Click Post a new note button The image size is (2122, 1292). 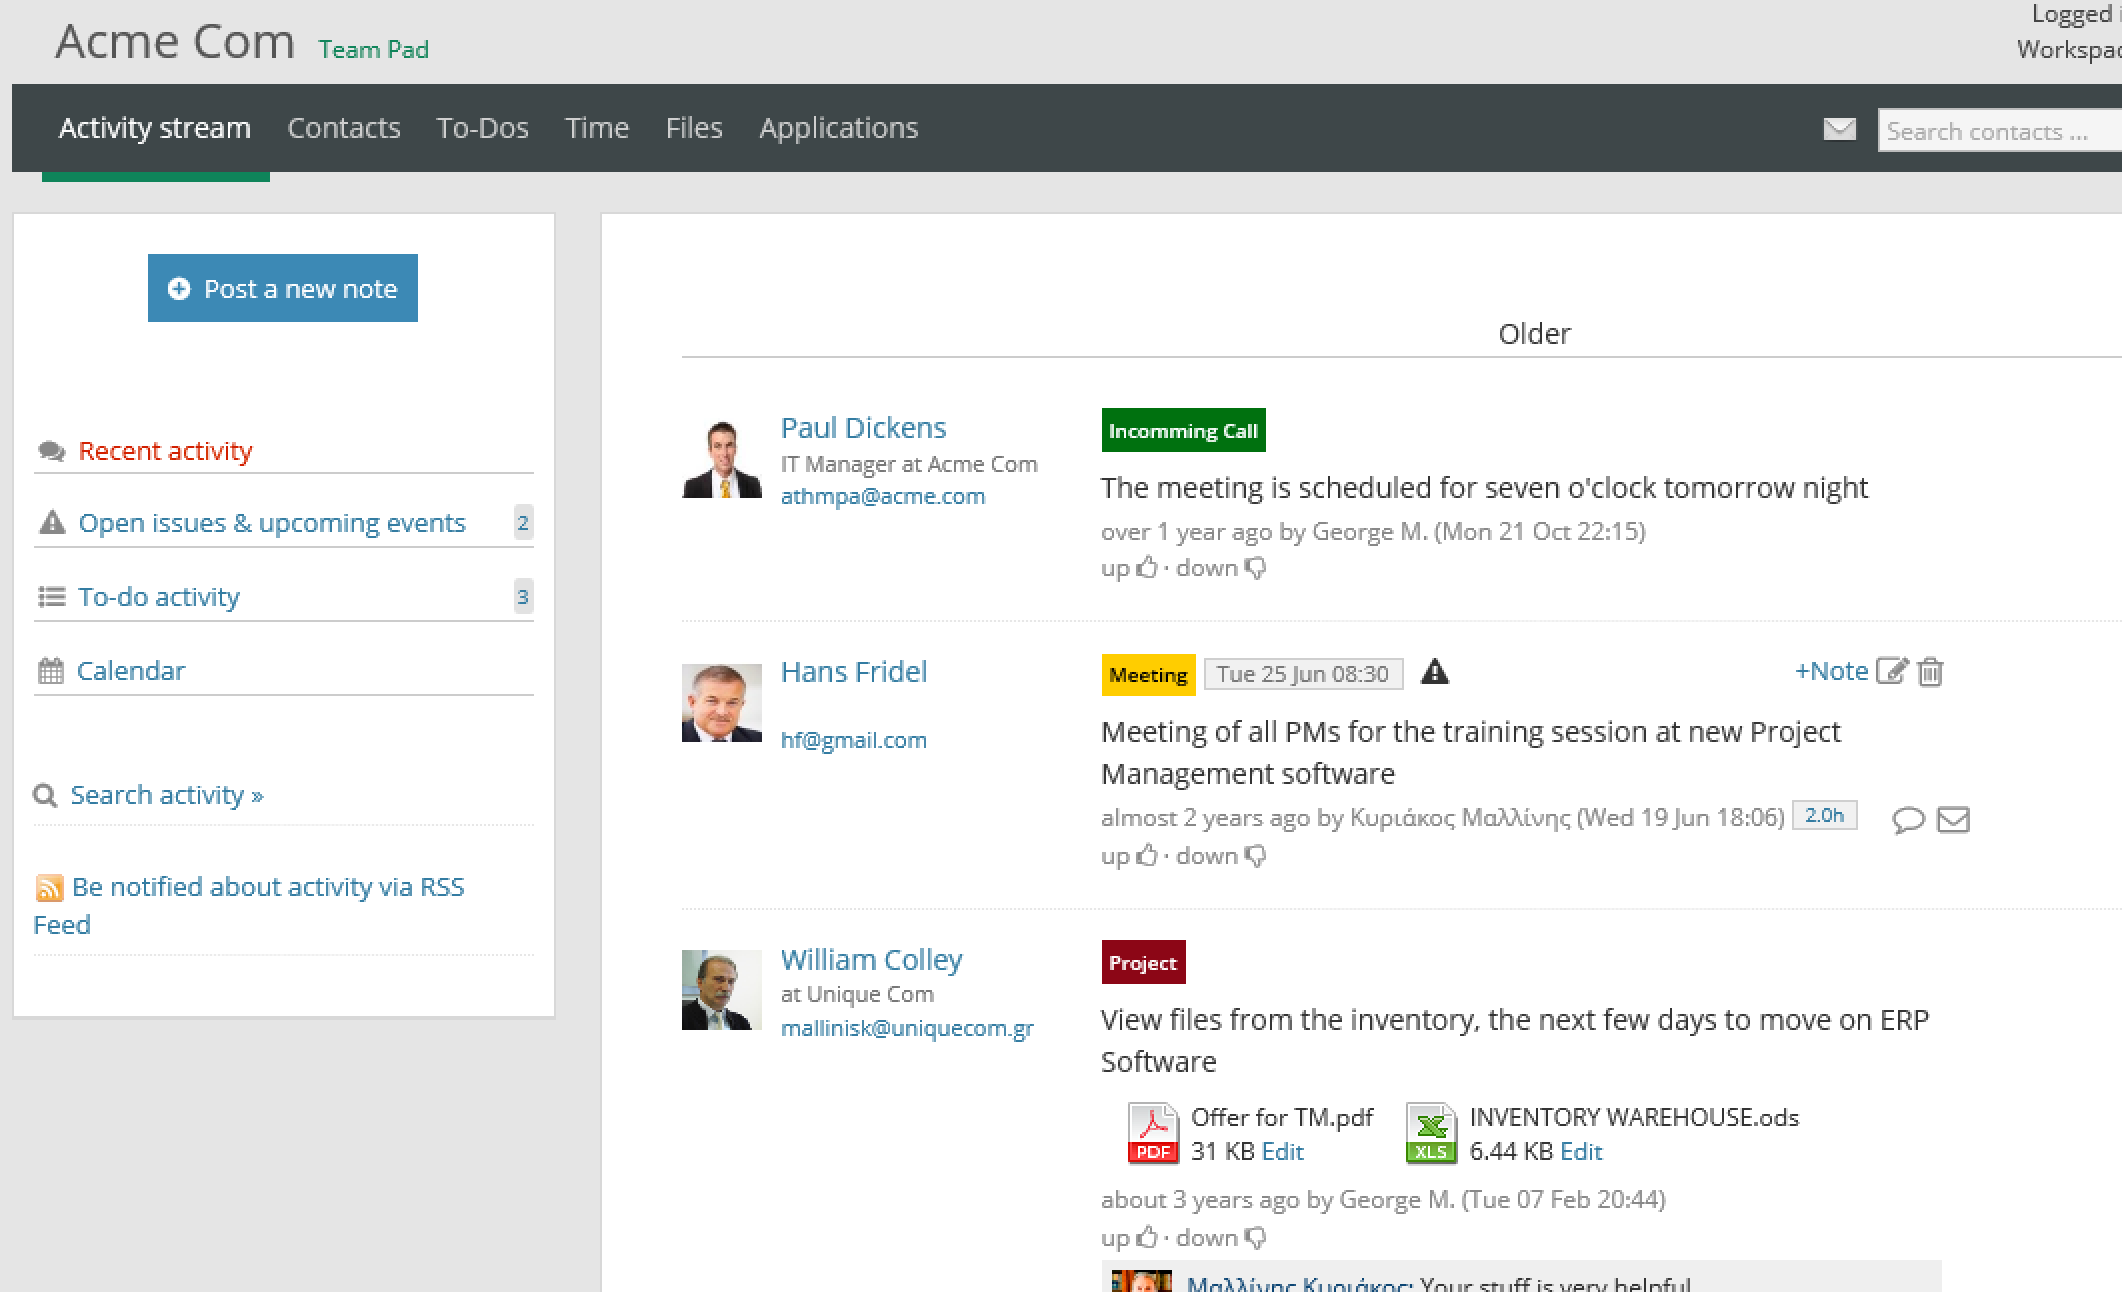coord(283,288)
